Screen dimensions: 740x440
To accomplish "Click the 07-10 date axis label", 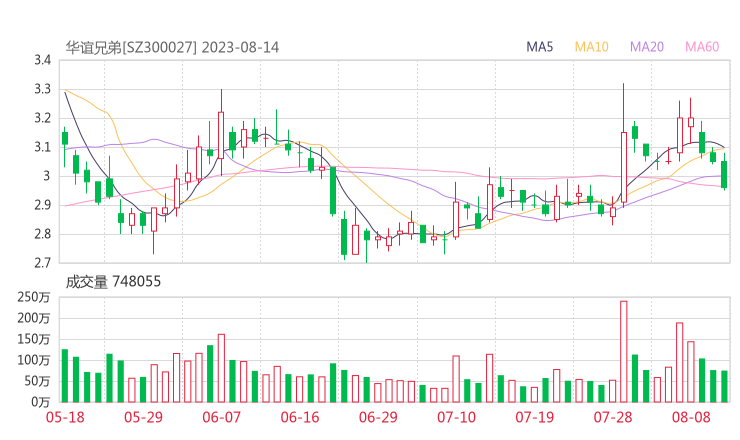I will pyautogui.click(x=456, y=417).
